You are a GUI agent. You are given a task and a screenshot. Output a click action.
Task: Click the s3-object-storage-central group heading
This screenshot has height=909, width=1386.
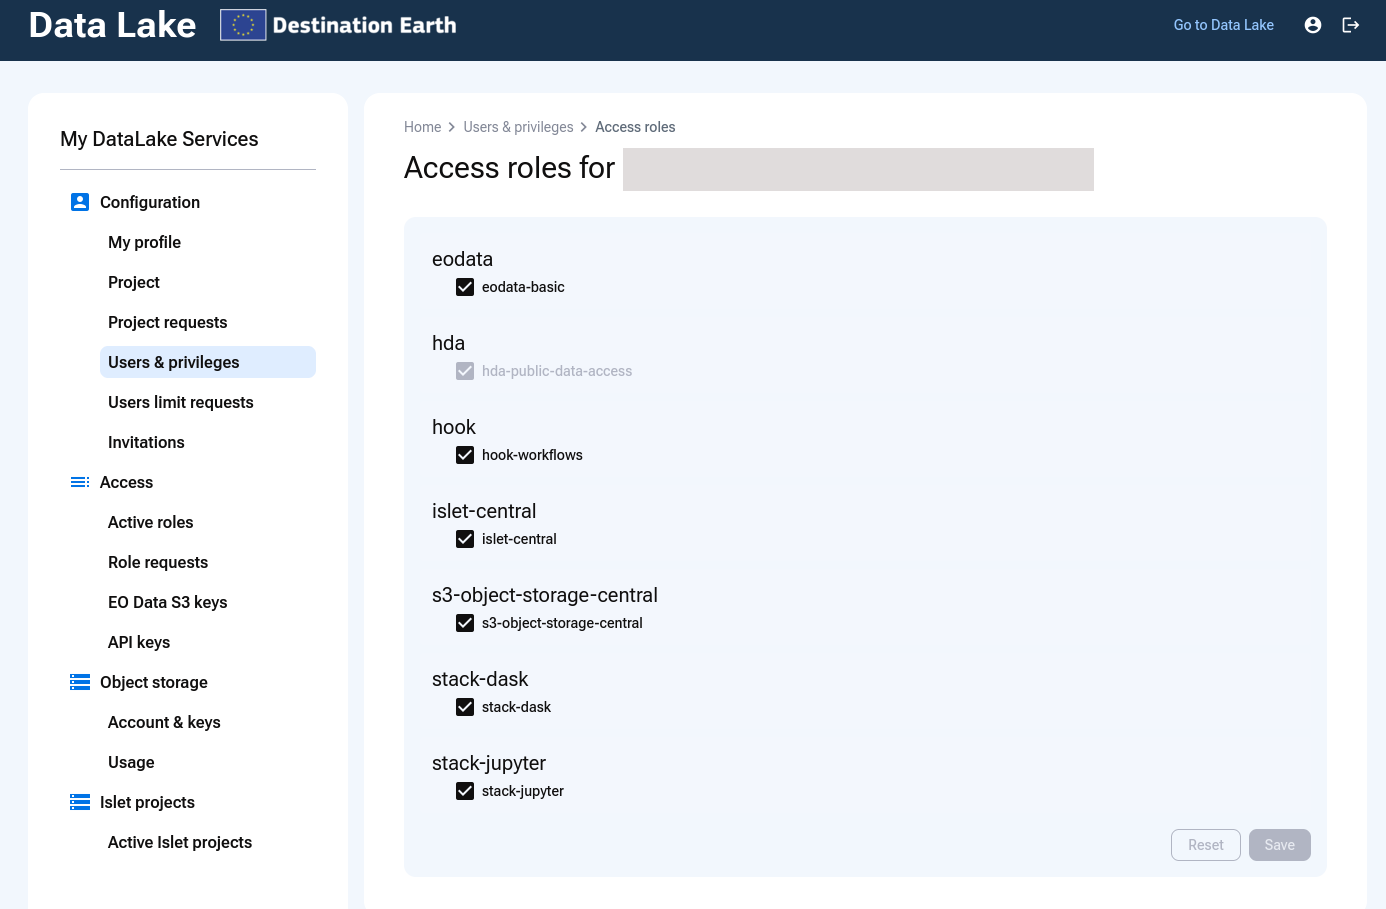(x=545, y=595)
